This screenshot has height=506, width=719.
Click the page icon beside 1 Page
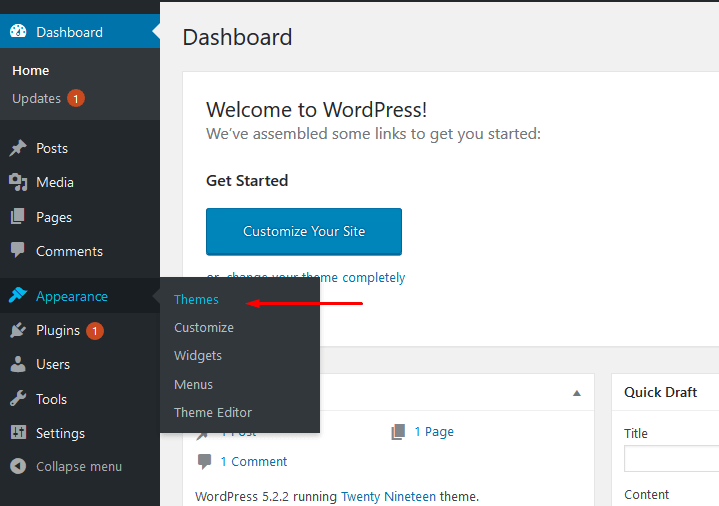pos(398,432)
